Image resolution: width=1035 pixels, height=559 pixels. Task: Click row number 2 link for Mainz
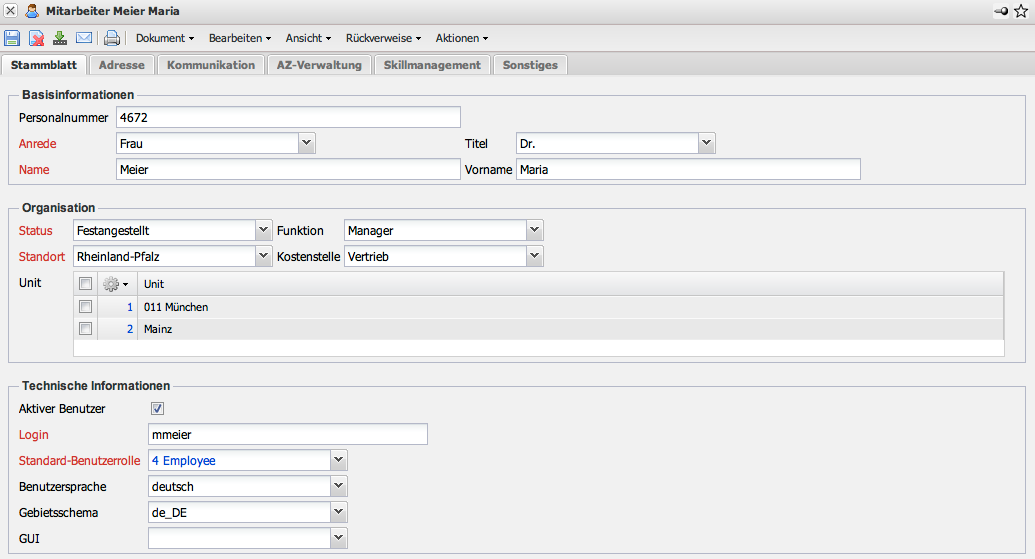[129, 328]
